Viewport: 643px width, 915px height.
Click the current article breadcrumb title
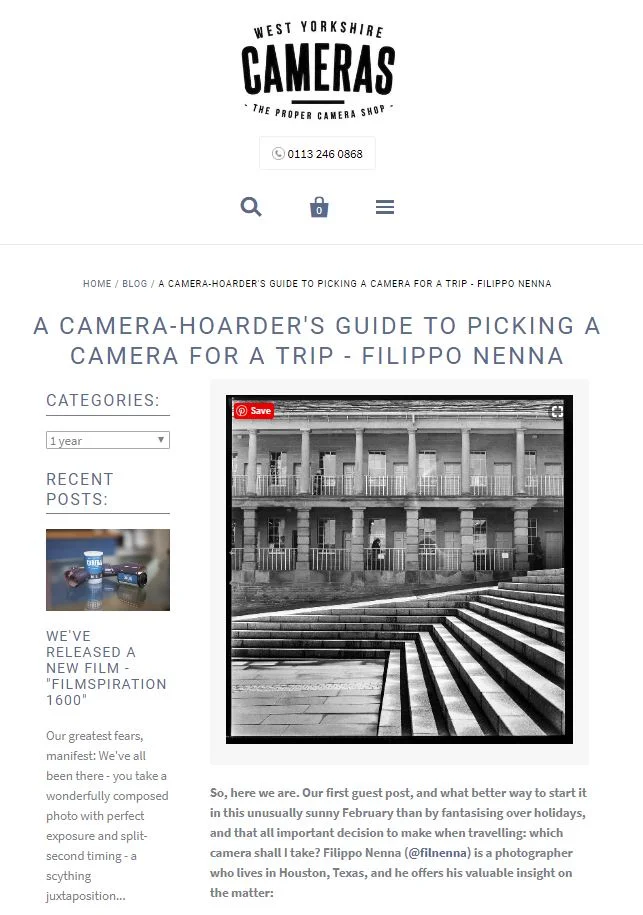click(x=355, y=284)
